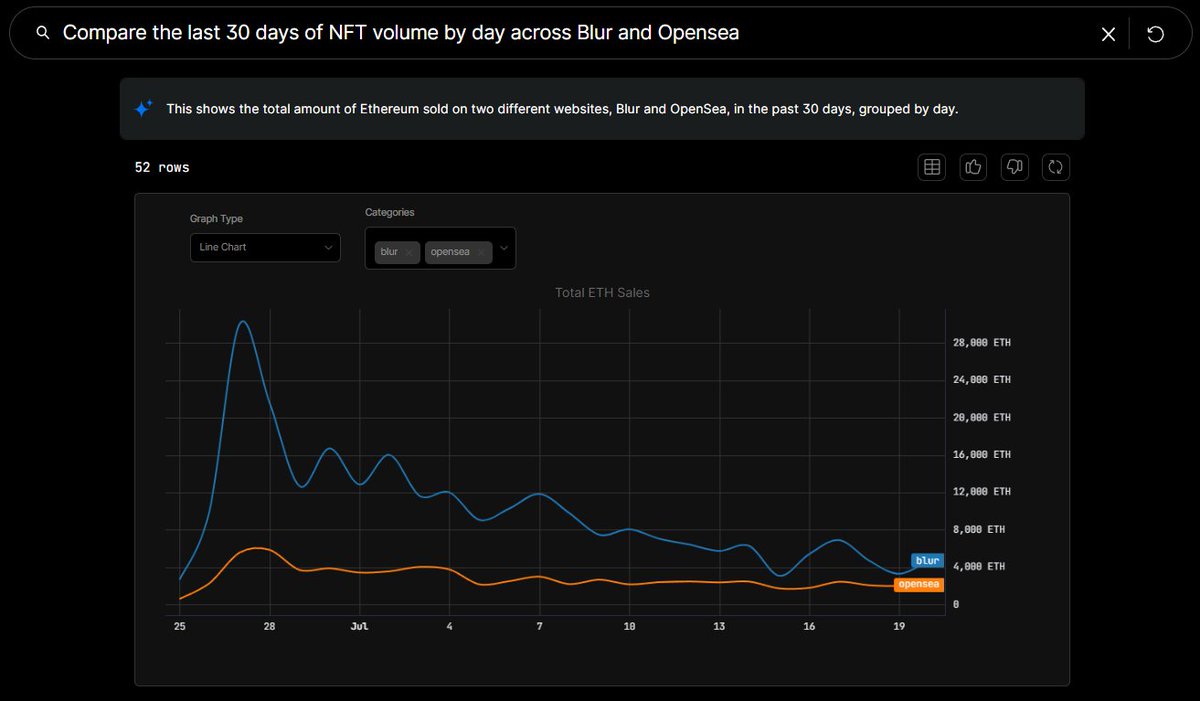Click the orange opensea series label
1200x701 pixels.
click(x=919, y=584)
